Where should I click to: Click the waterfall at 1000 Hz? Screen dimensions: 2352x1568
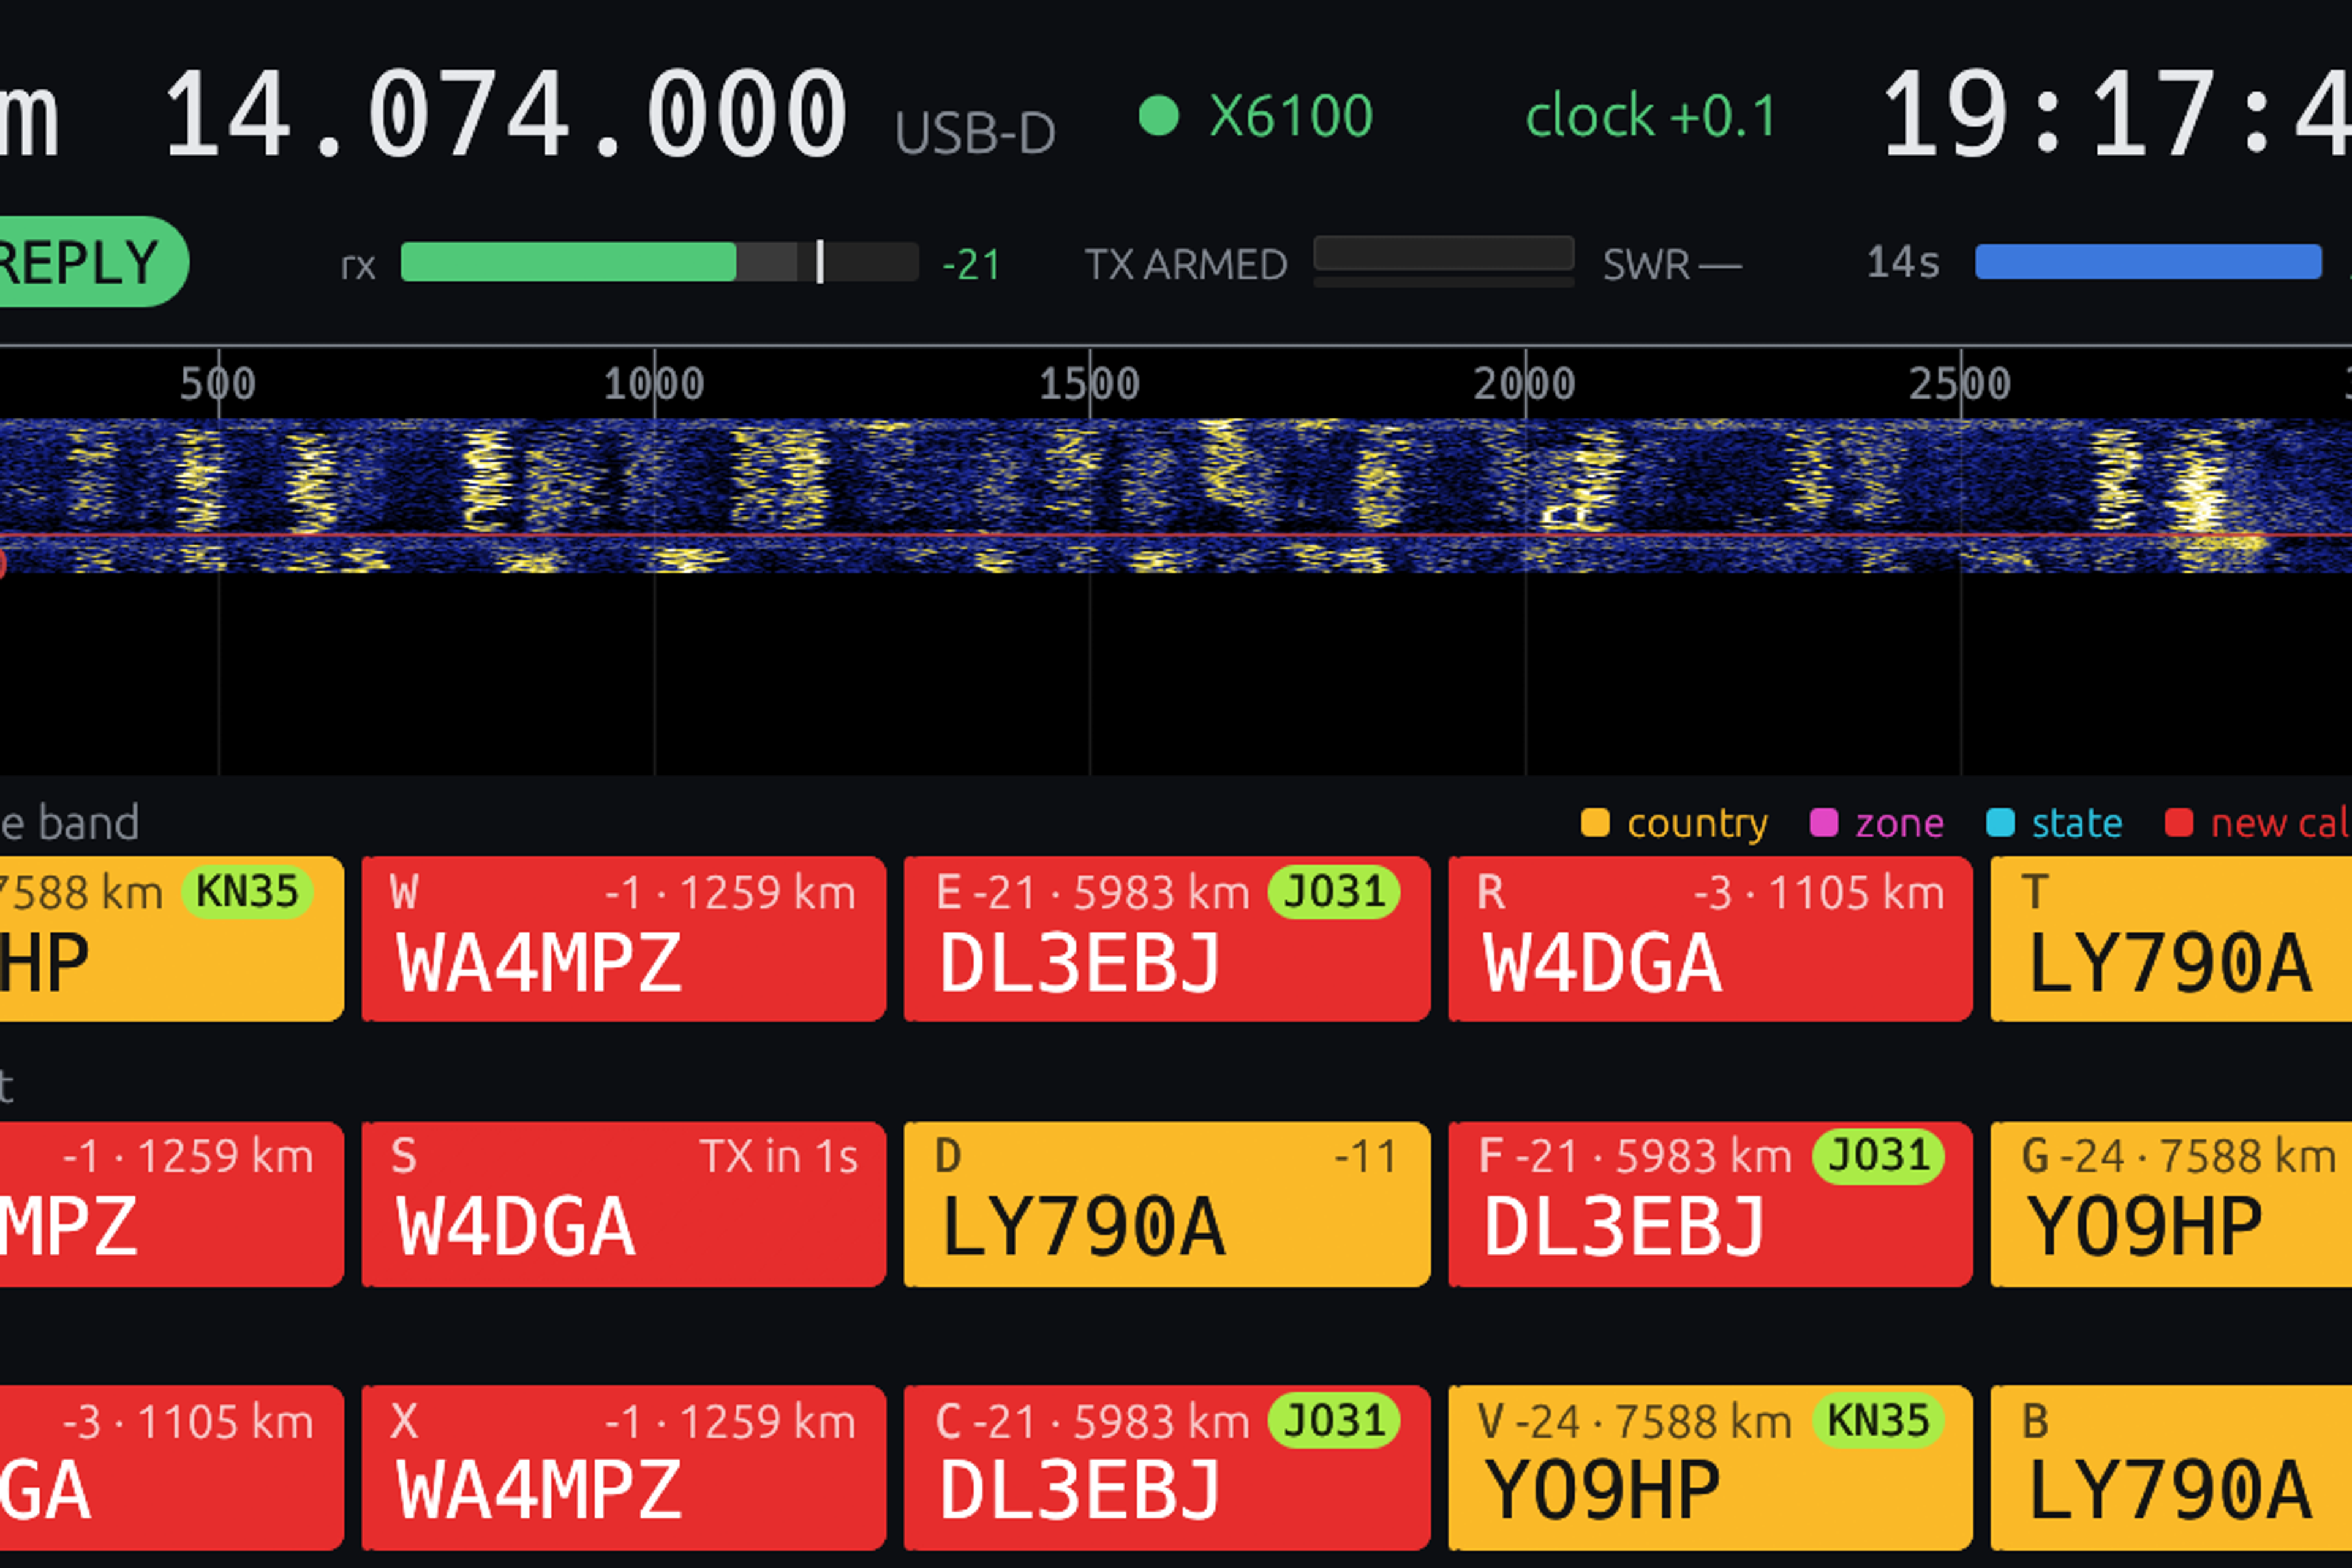point(654,495)
